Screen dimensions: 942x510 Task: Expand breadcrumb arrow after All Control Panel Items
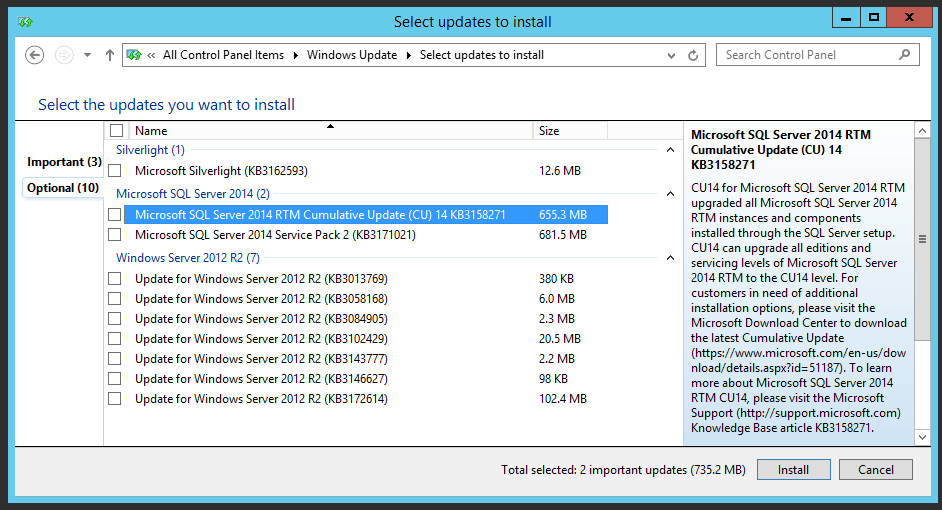pyautogui.click(x=296, y=55)
